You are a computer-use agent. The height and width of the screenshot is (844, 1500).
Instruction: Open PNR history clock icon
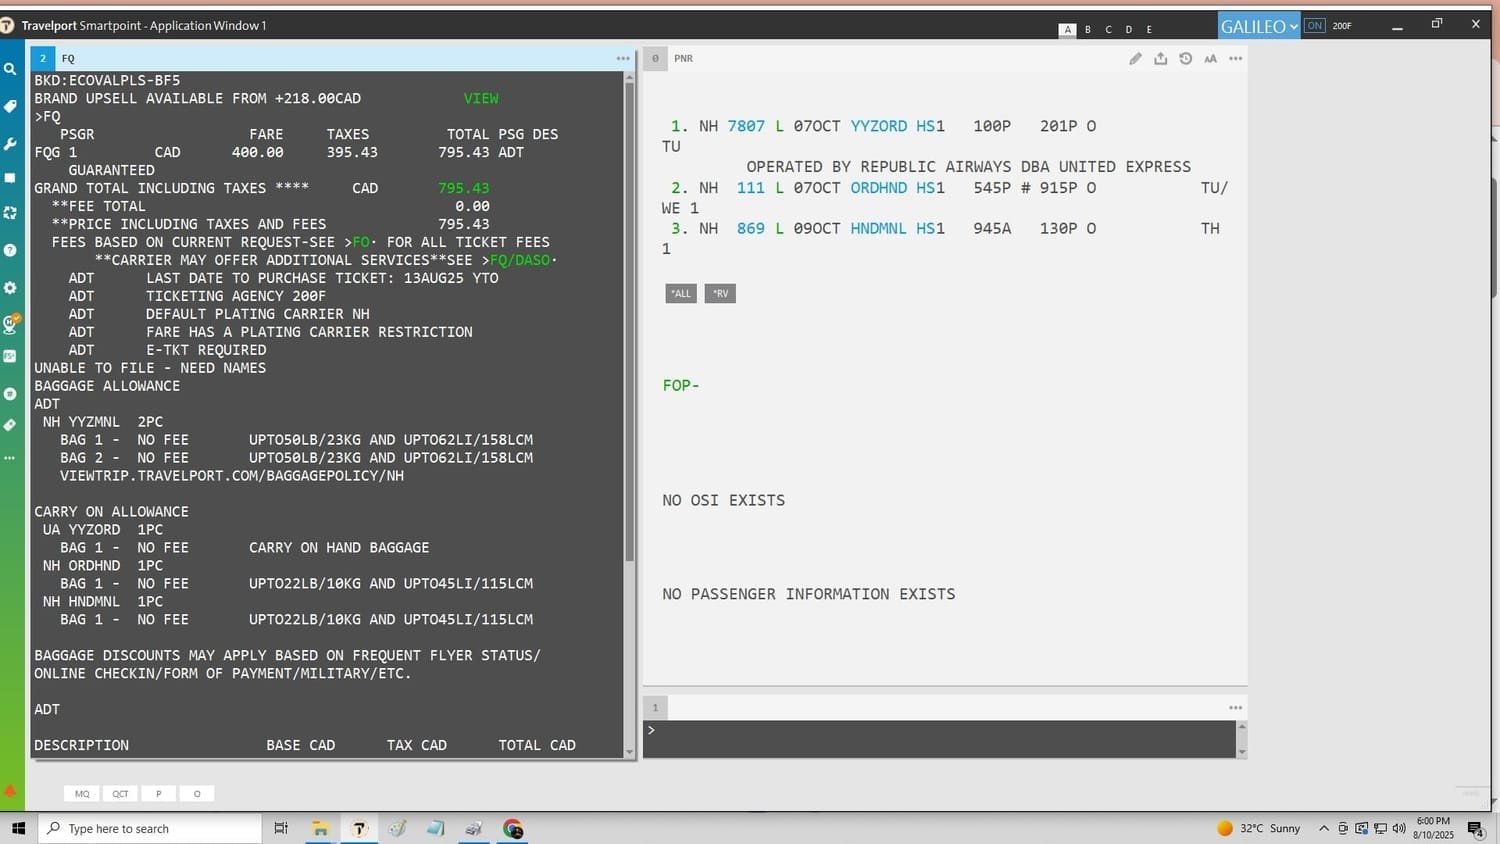point(1185,59)
